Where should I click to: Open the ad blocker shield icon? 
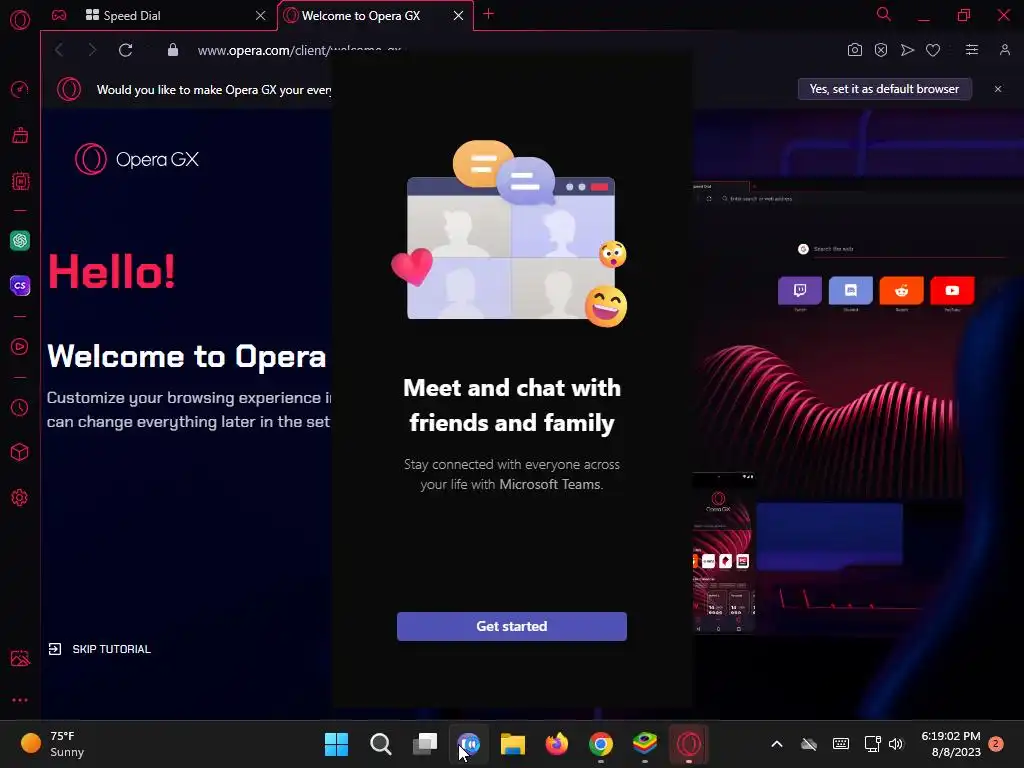(x=881, y=50)
